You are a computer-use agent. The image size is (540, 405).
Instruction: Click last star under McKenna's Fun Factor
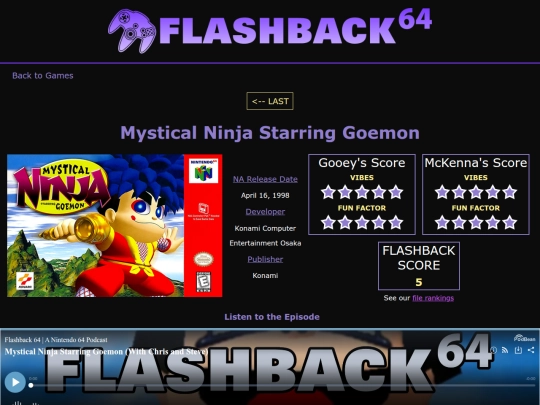pyautogui.click(x=510, y=222)
